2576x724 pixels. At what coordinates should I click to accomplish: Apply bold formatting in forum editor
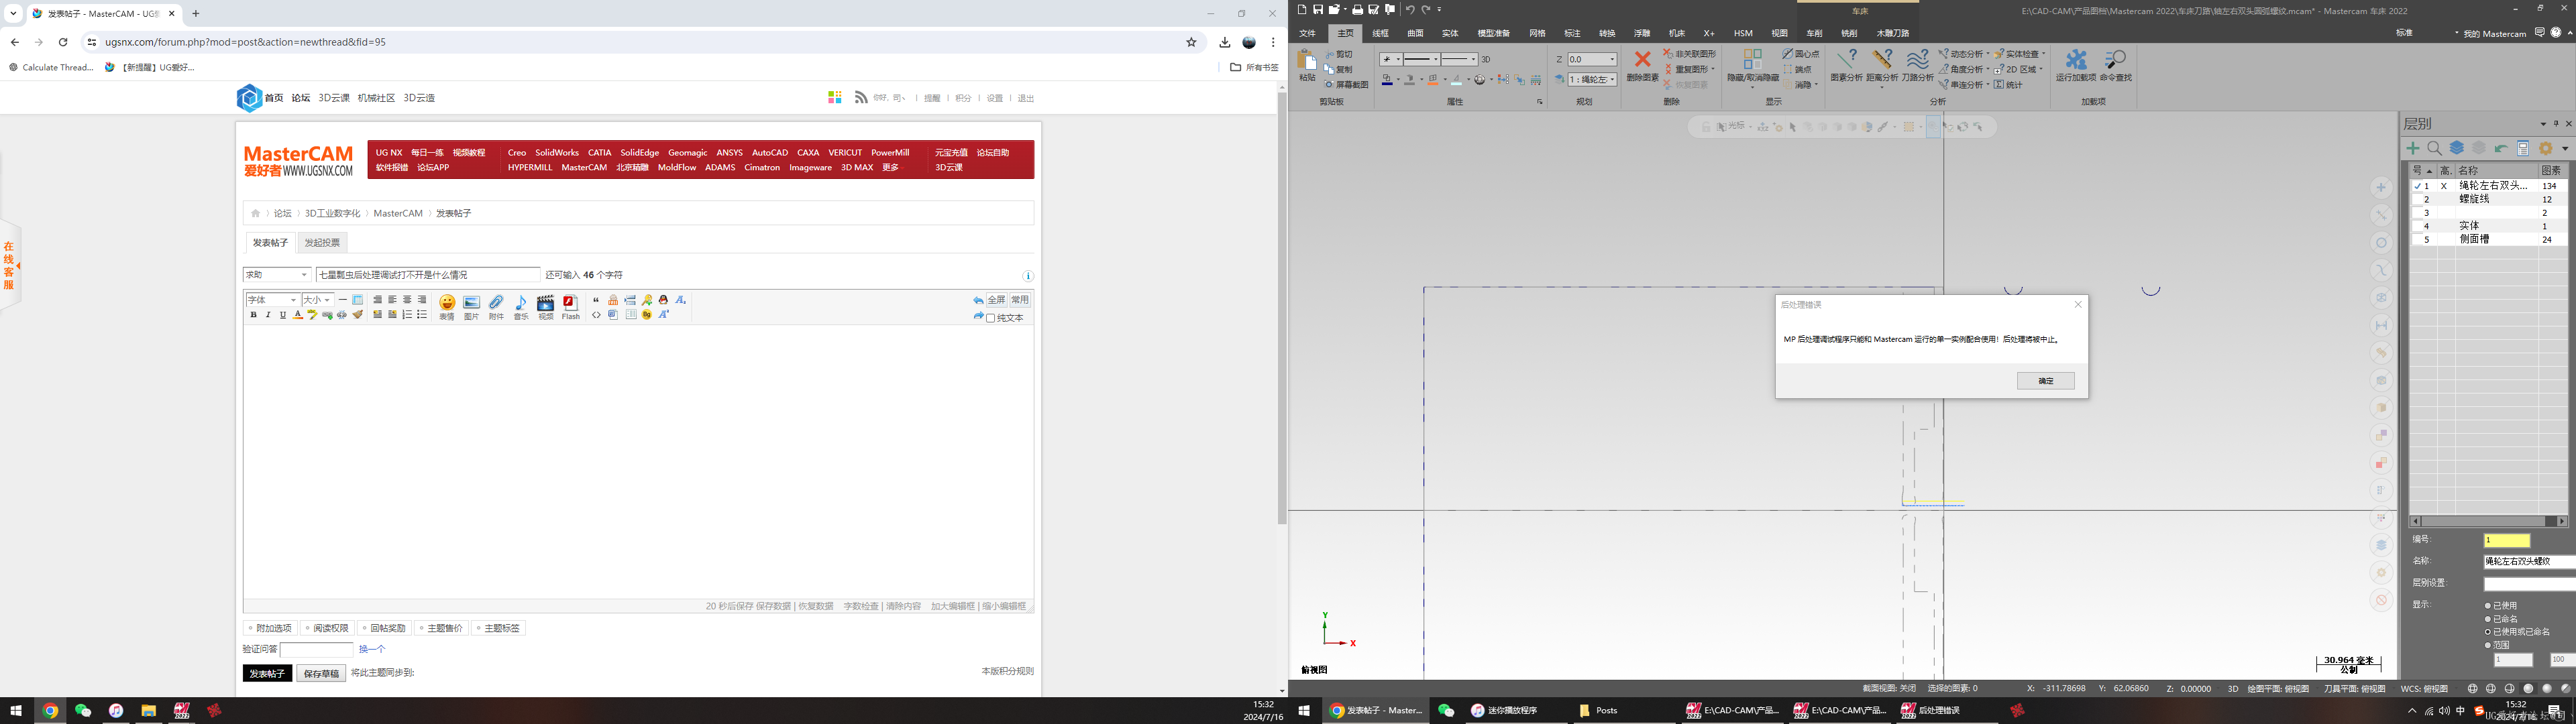253,315
